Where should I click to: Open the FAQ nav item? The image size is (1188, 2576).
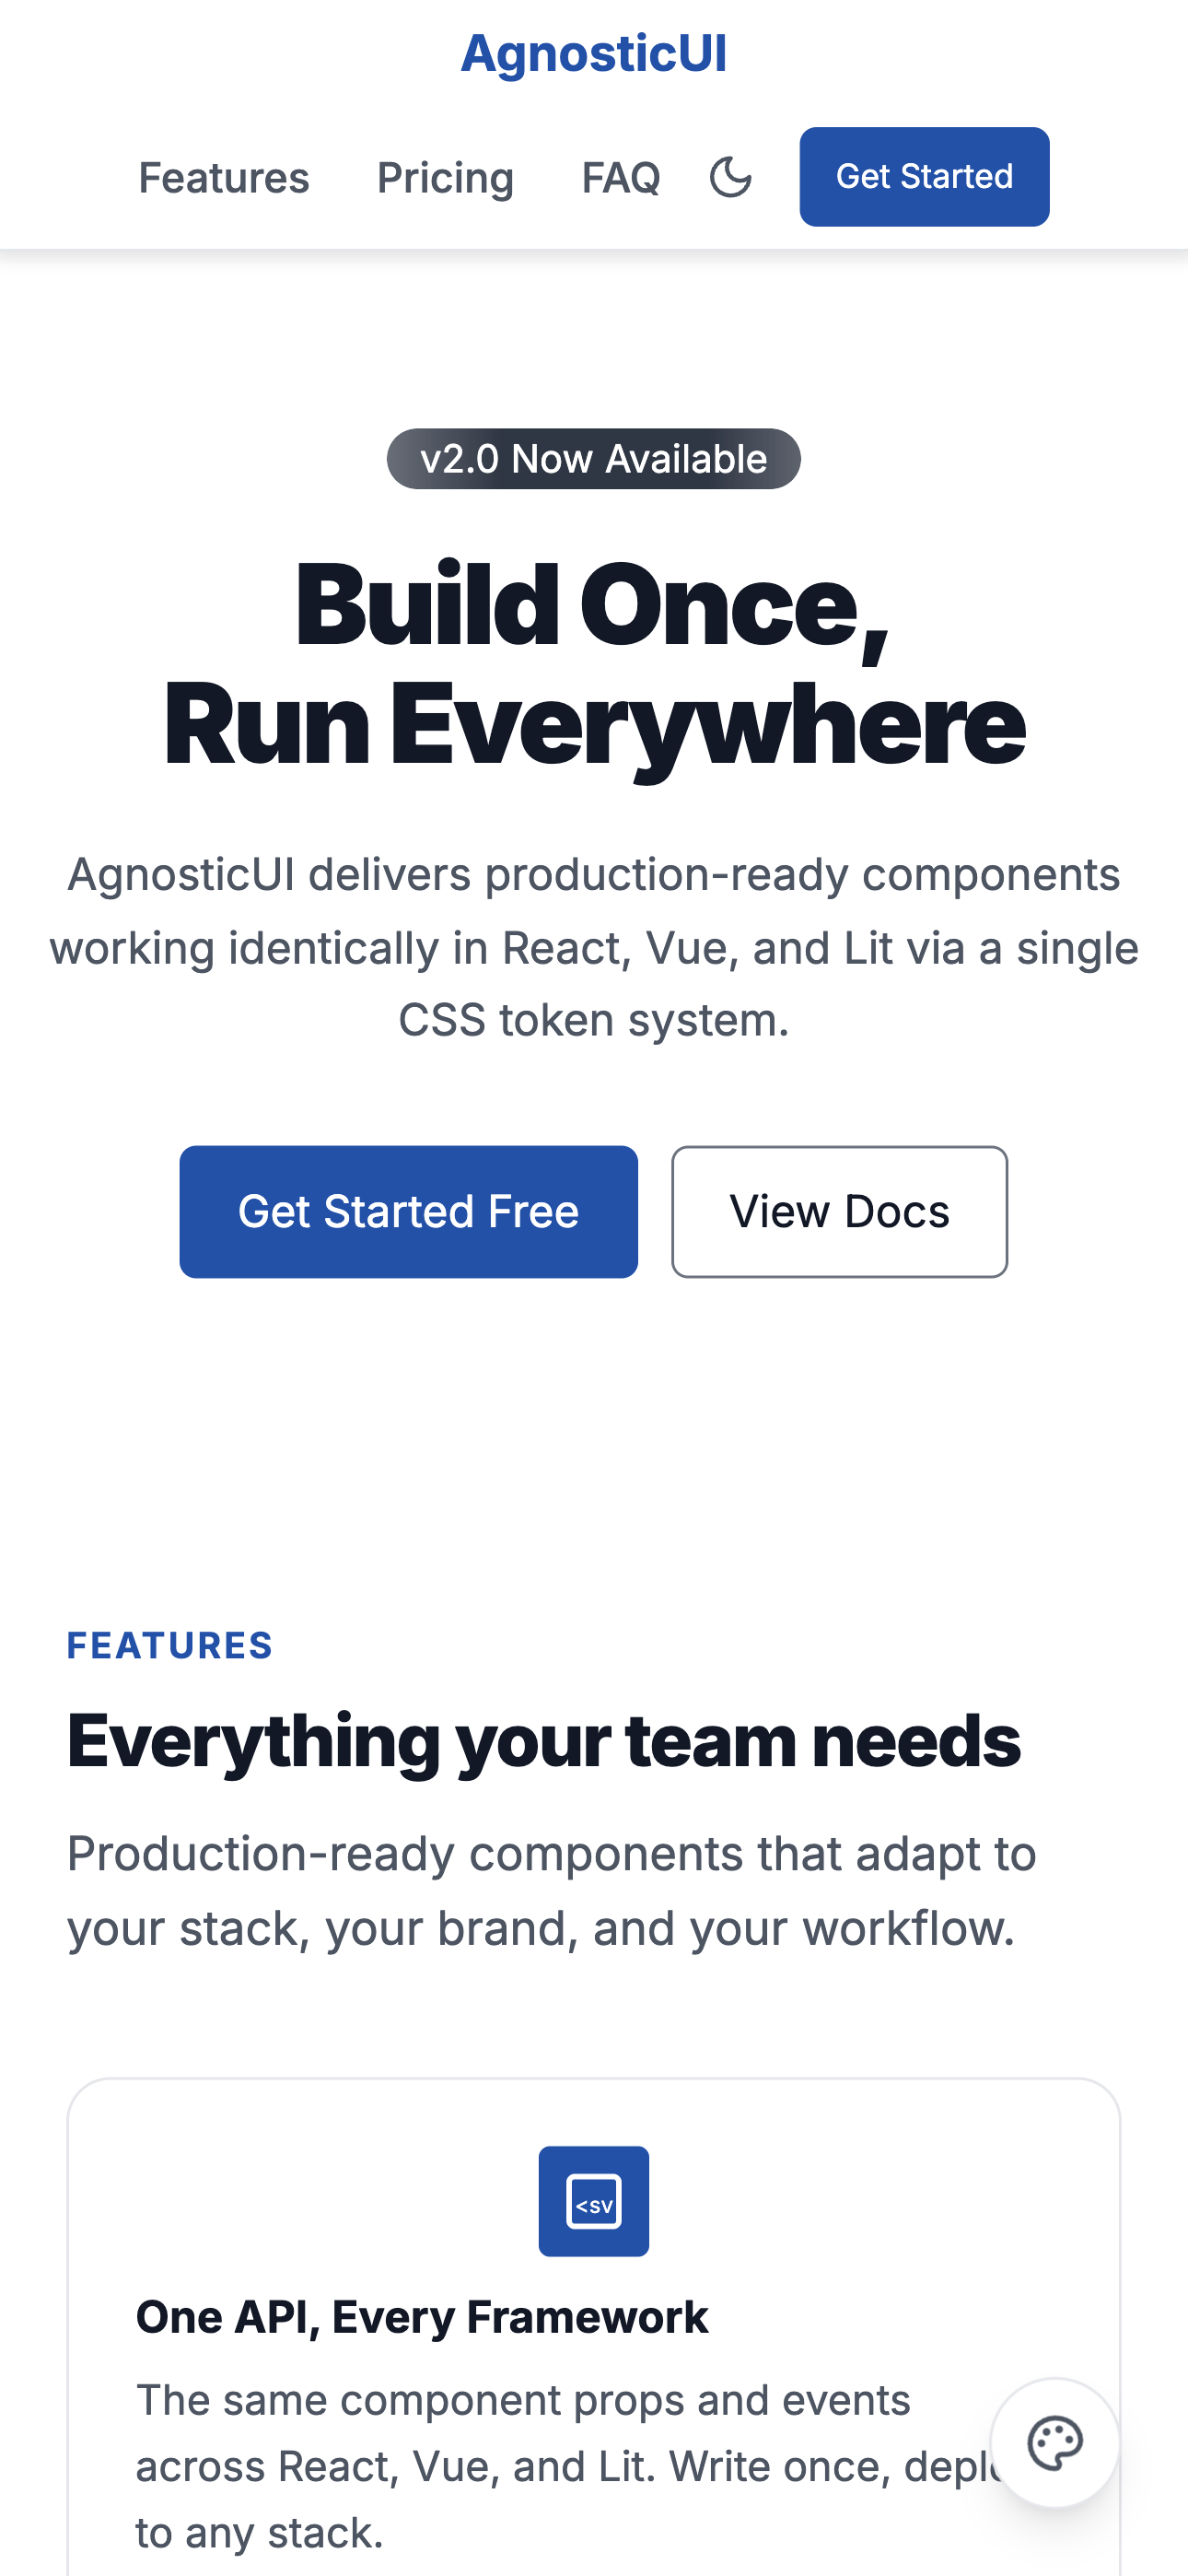[x=621, y=178]
